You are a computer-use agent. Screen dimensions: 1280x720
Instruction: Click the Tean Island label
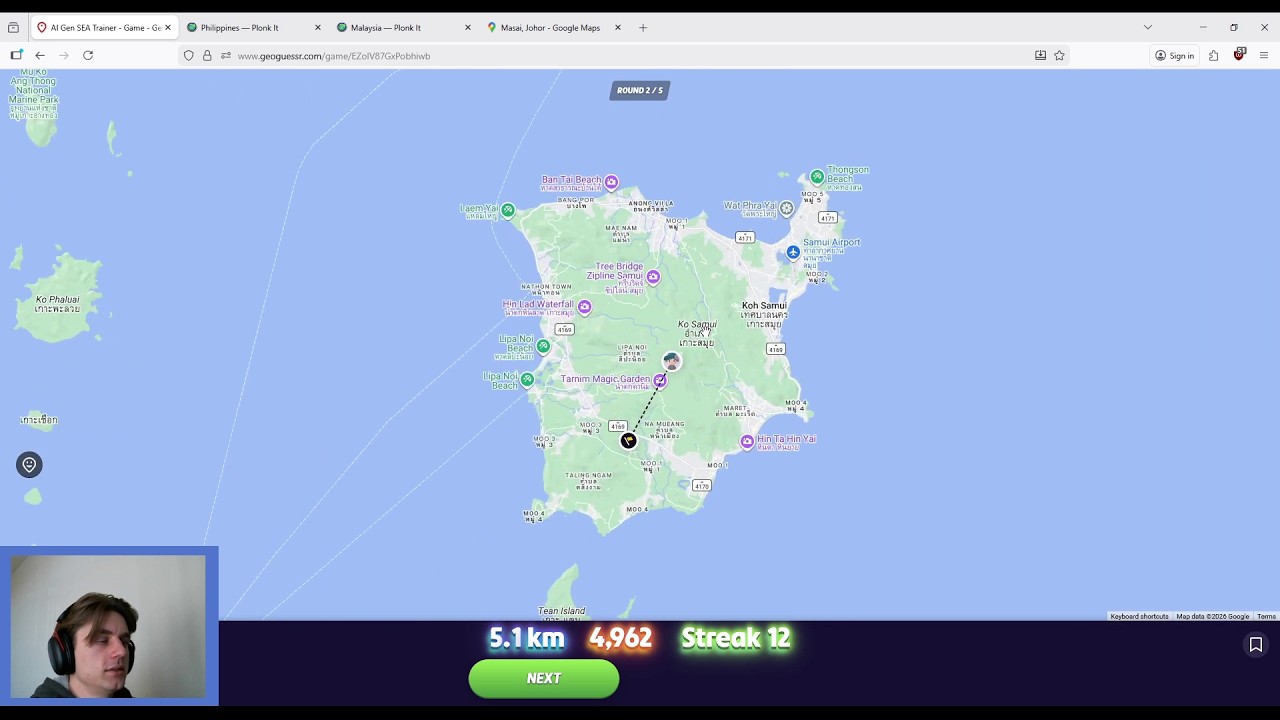[561, 611]
